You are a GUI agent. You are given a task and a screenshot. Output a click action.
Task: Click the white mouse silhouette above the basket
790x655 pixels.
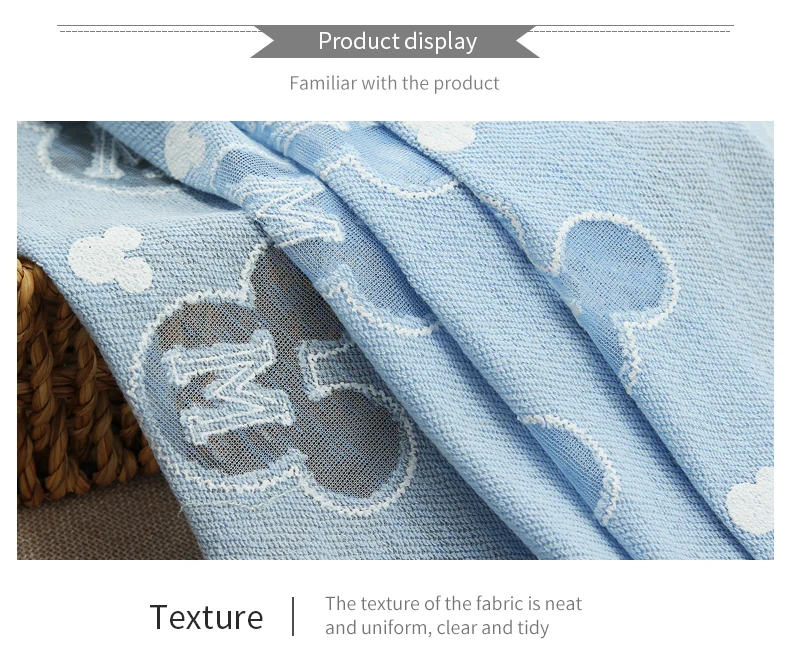click(x=111, y=259)
